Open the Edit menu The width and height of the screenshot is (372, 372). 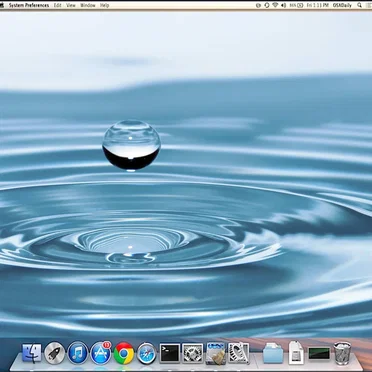[57, 5]
